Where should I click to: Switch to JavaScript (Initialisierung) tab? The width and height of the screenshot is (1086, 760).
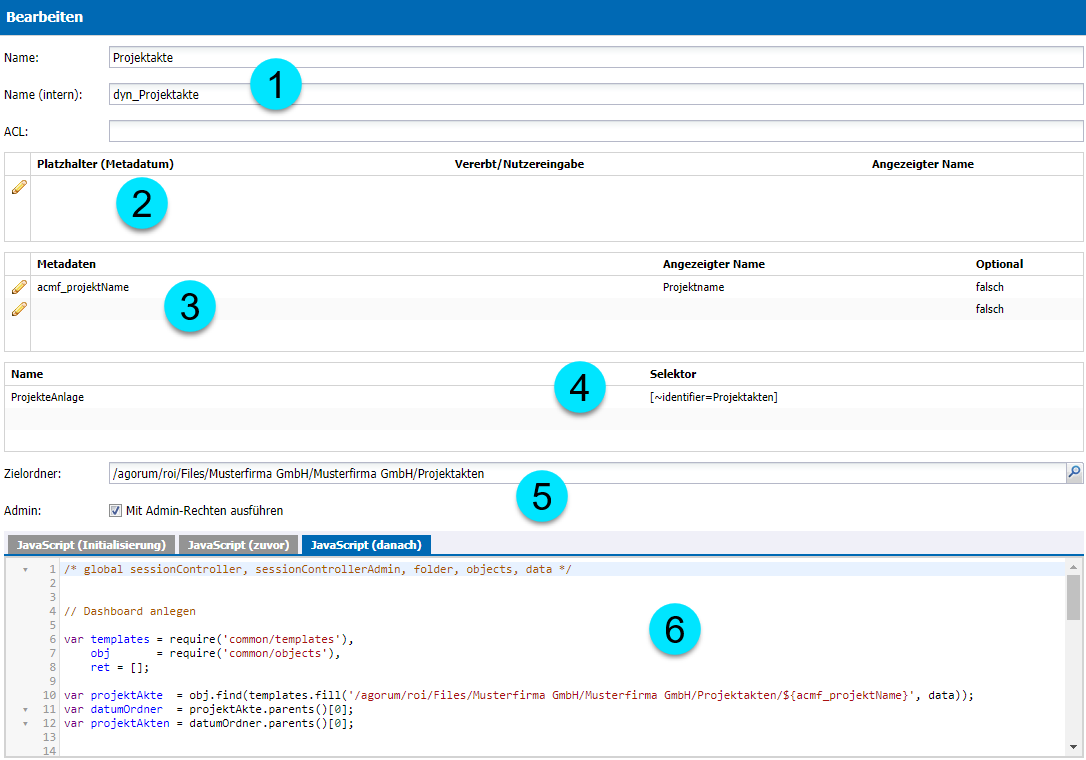pyautogui.click(x=91, y=545)
